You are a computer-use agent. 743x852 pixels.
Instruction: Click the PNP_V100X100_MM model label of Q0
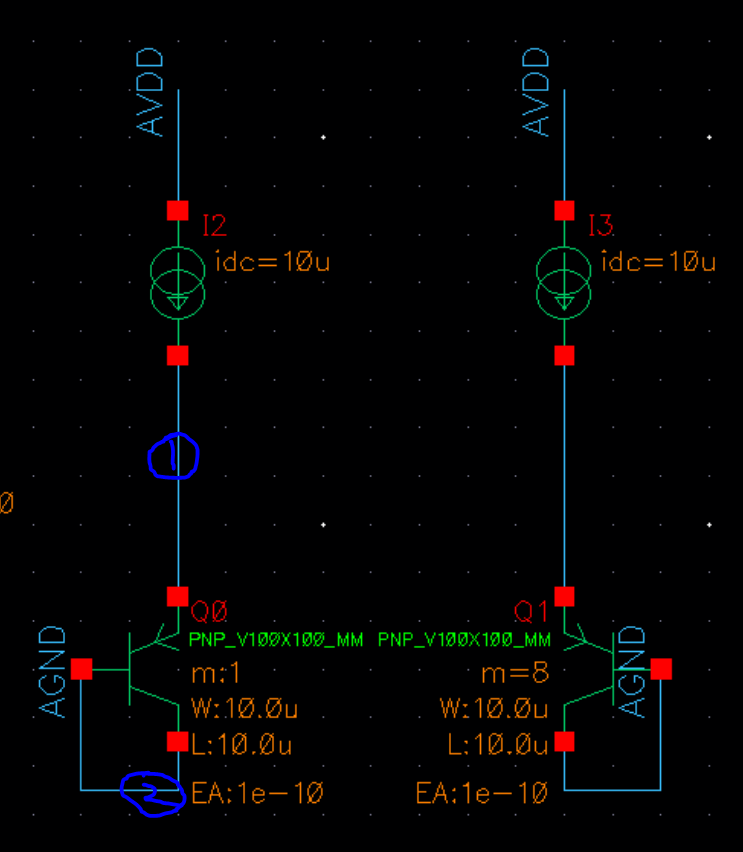(x=276, y=640)
